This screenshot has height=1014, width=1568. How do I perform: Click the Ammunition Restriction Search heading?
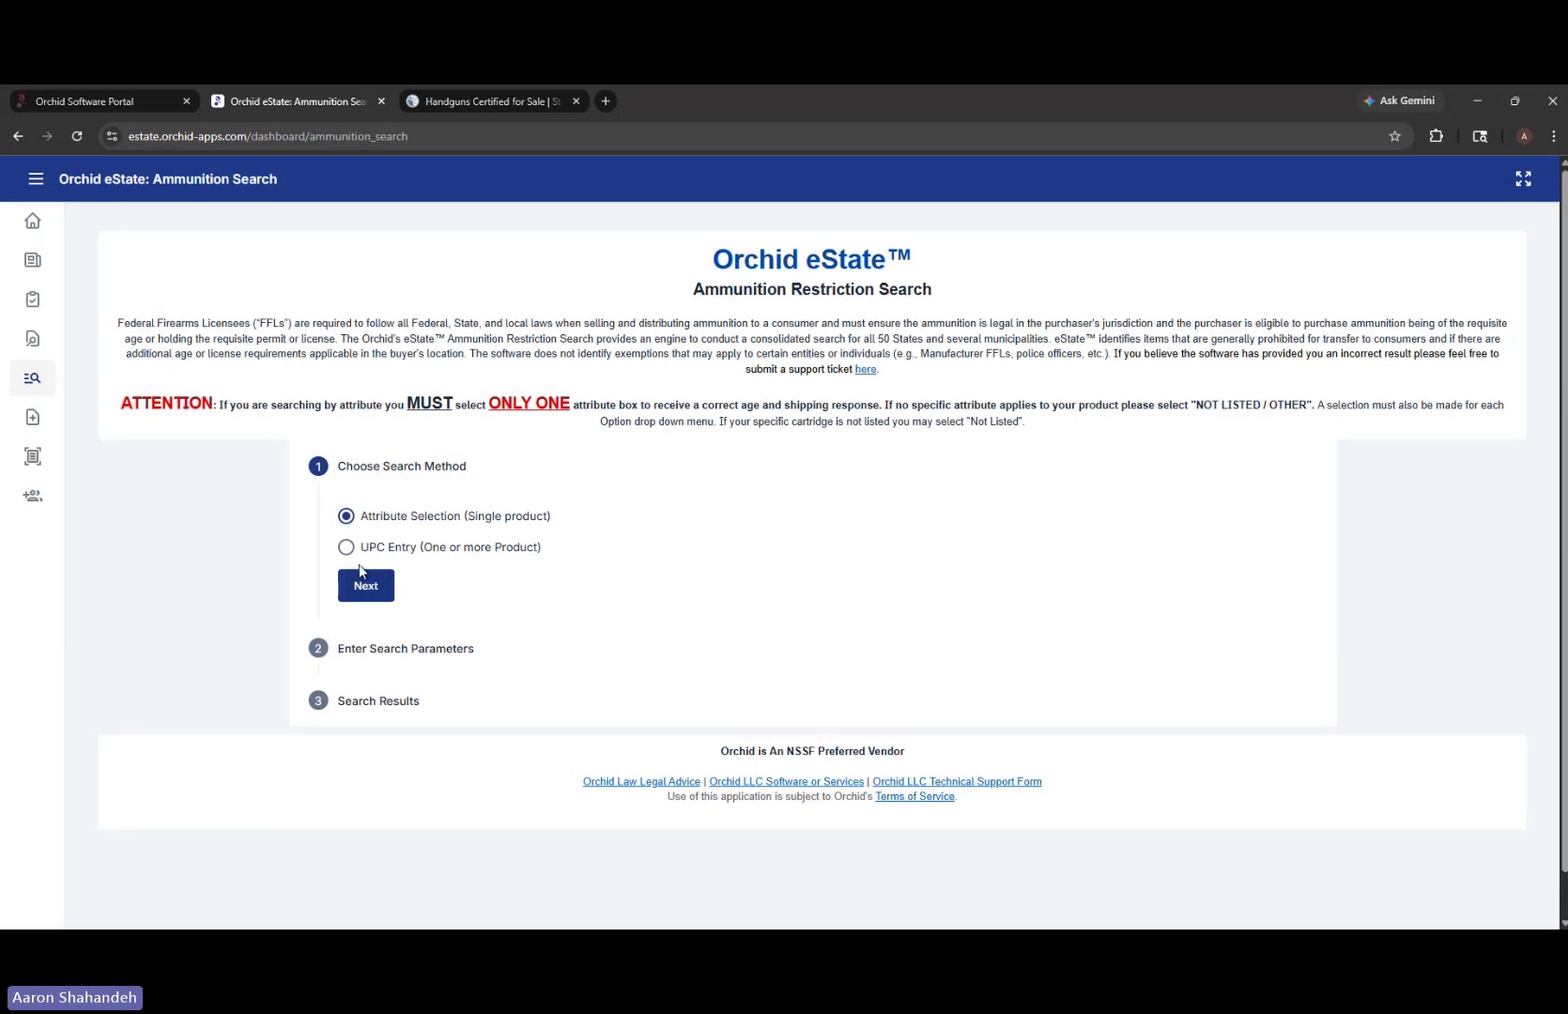point(812,289)
